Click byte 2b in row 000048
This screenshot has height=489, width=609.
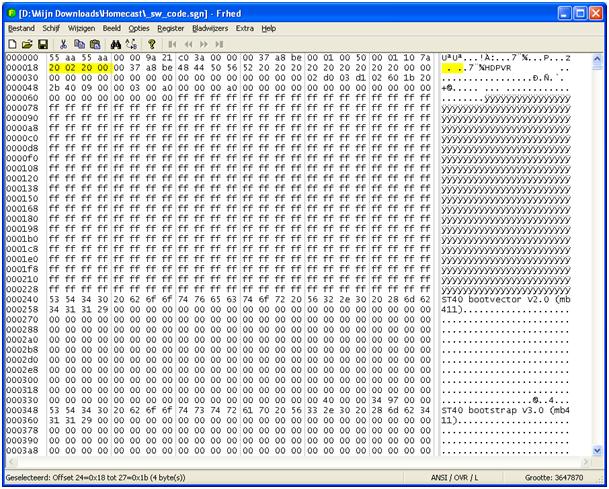[x=54, y=88]
